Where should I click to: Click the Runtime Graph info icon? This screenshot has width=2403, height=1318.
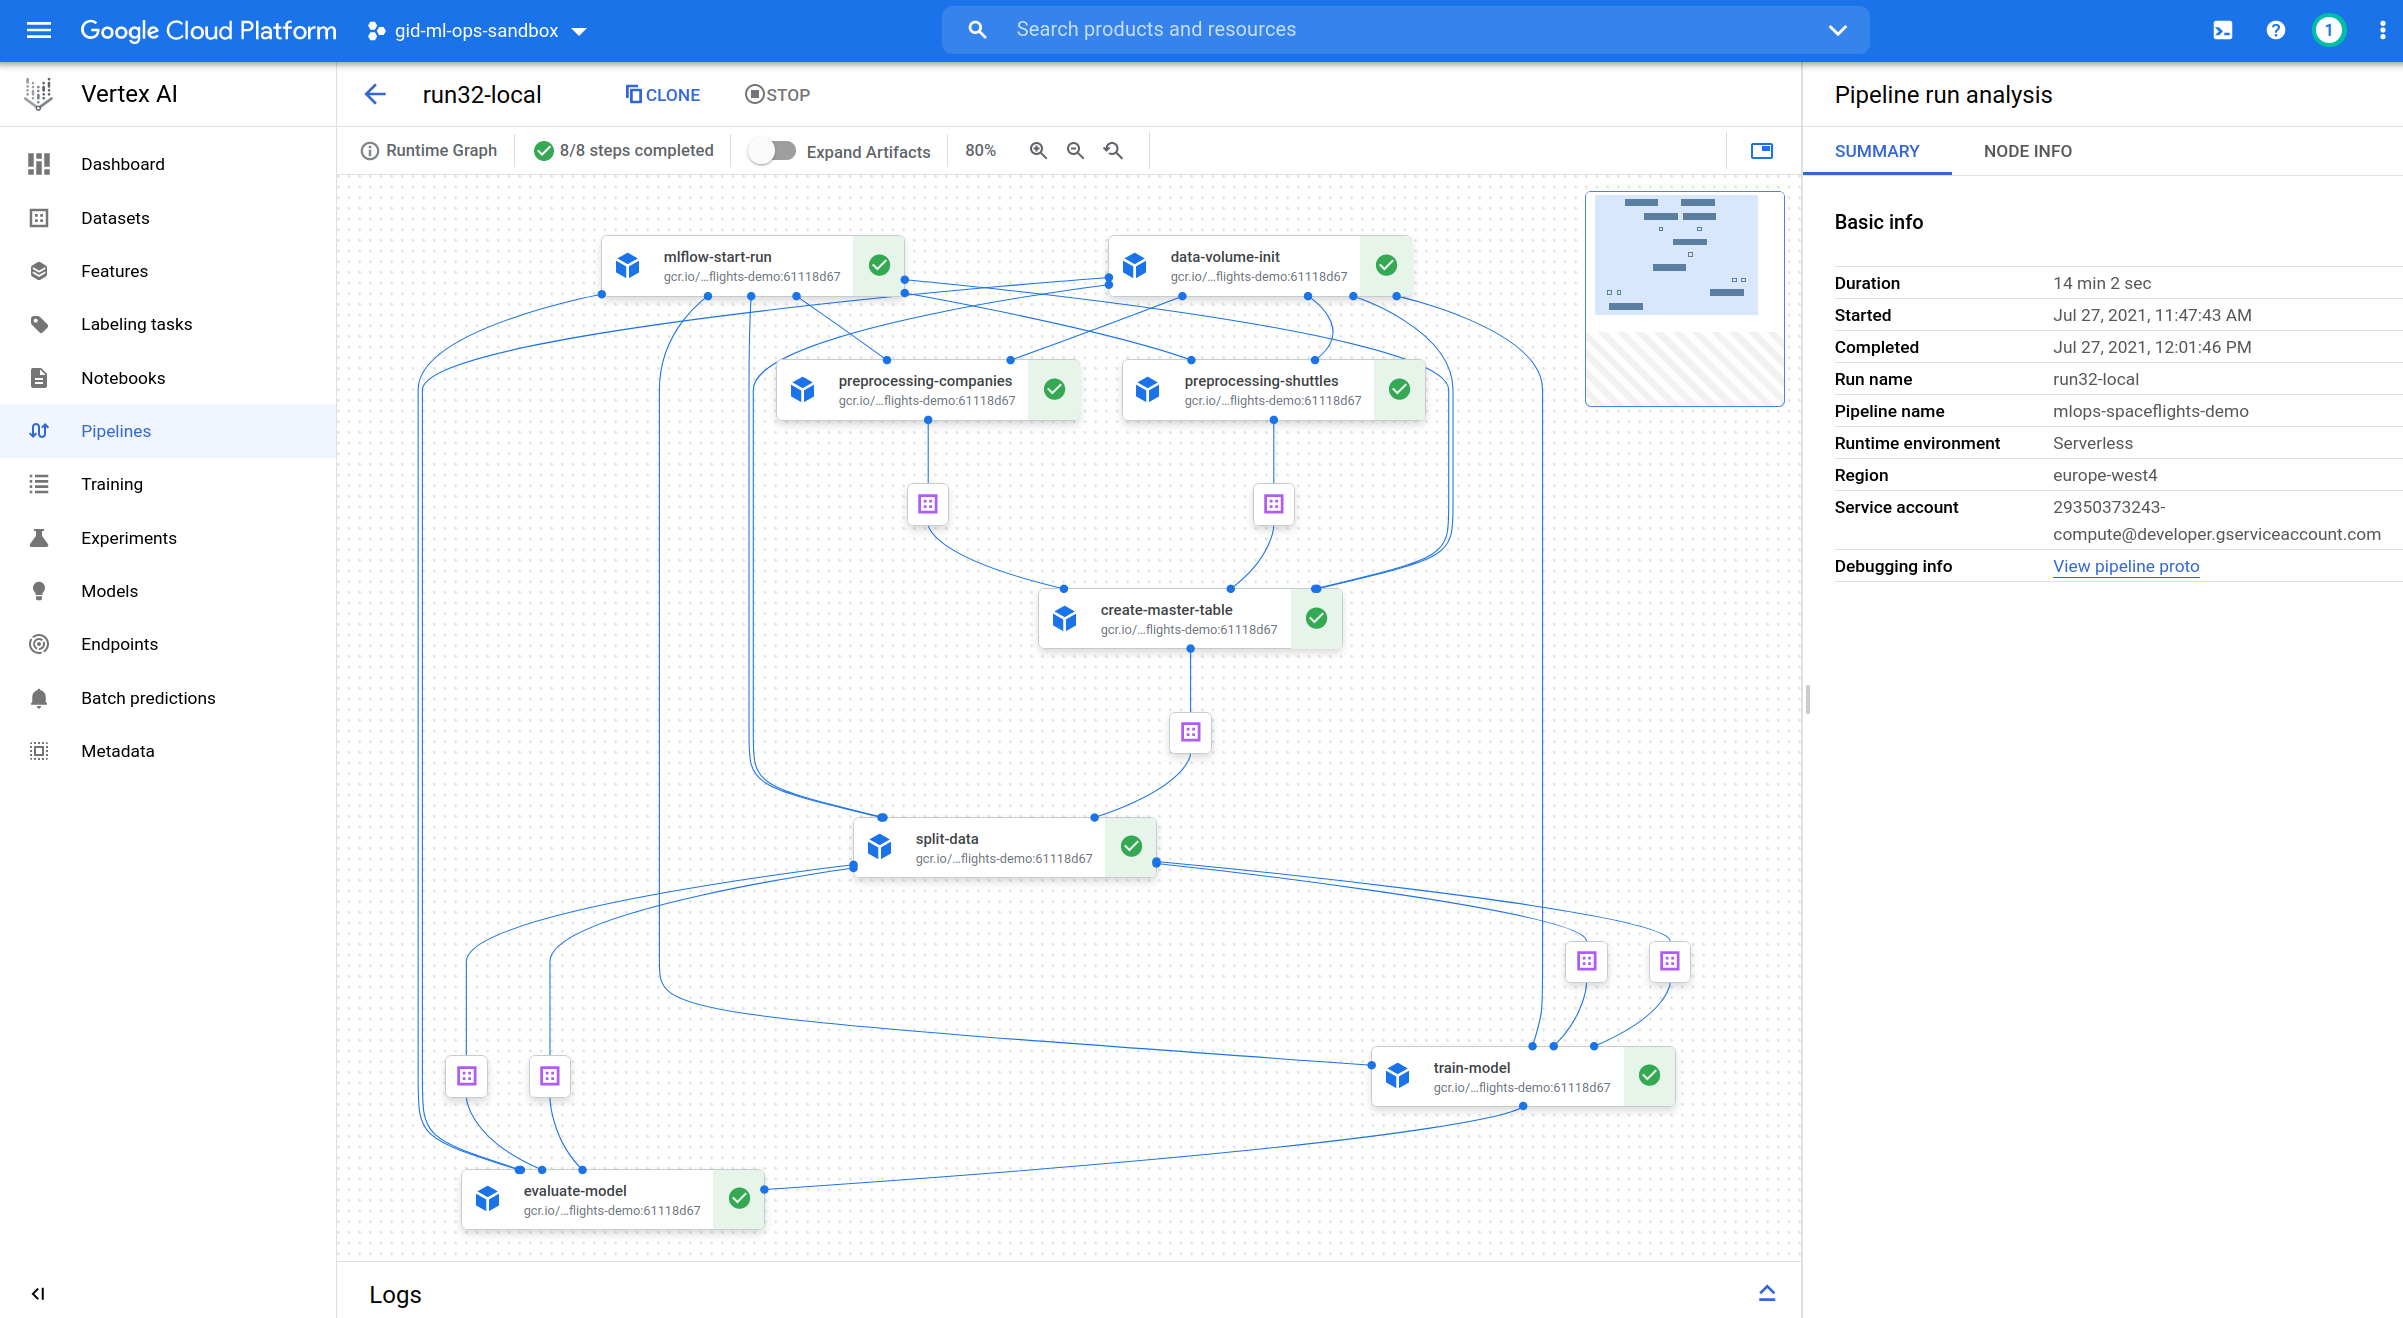pyautogui.click(x=370, y=151)
